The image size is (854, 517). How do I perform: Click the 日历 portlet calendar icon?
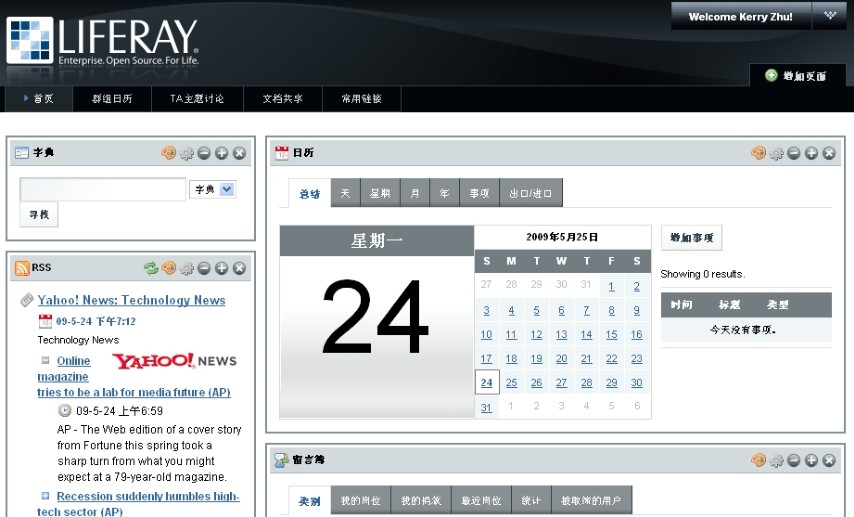pos(282,153)
